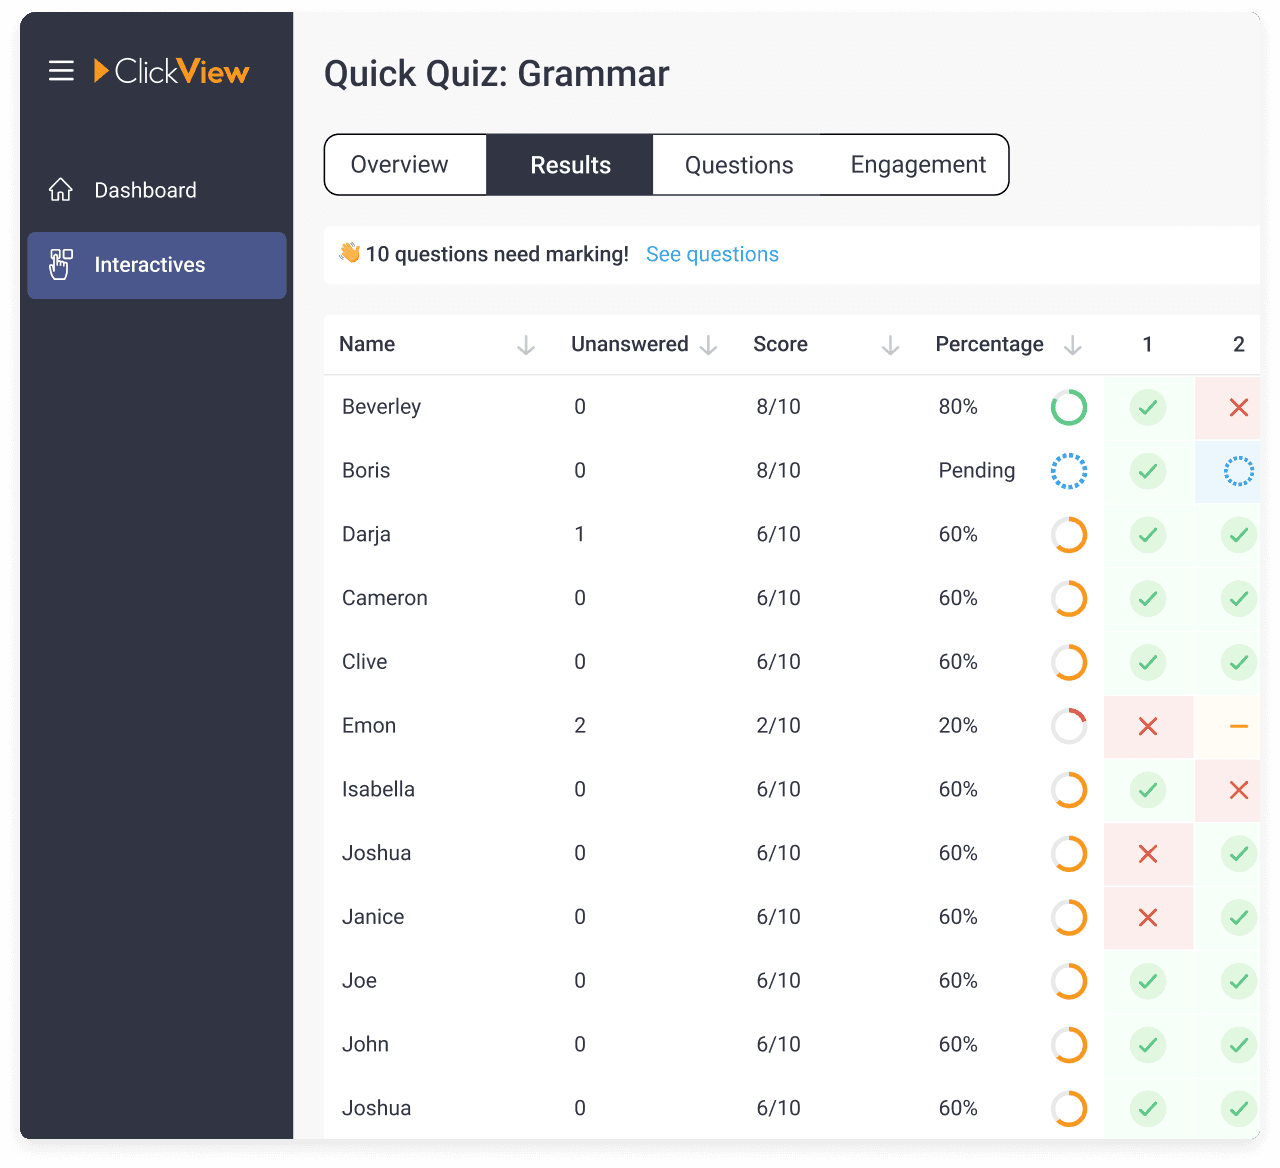Click Cameron's 60% progress ring
1280x1168 pixels.
coord(1069,598)
